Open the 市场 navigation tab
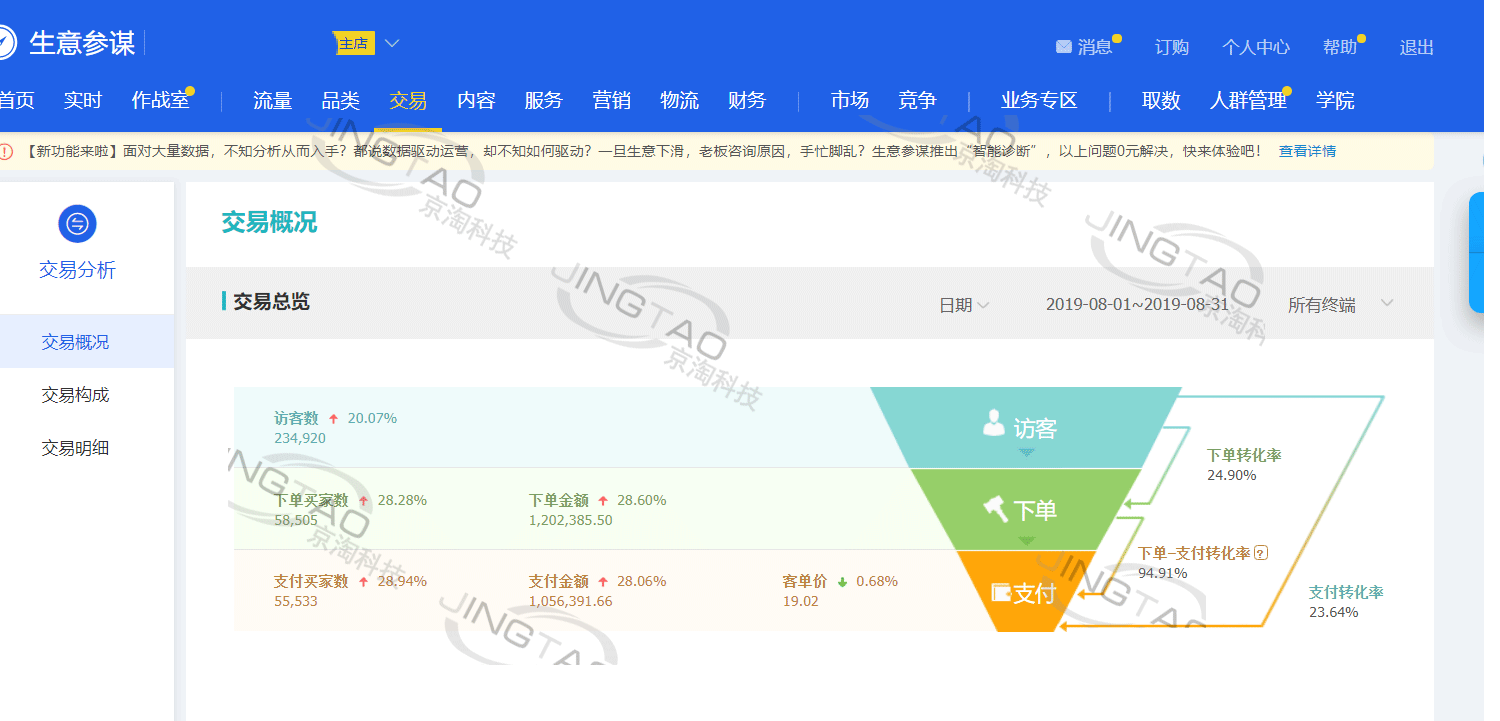This screenshot has height=721, width=1500. click(849, 100)
